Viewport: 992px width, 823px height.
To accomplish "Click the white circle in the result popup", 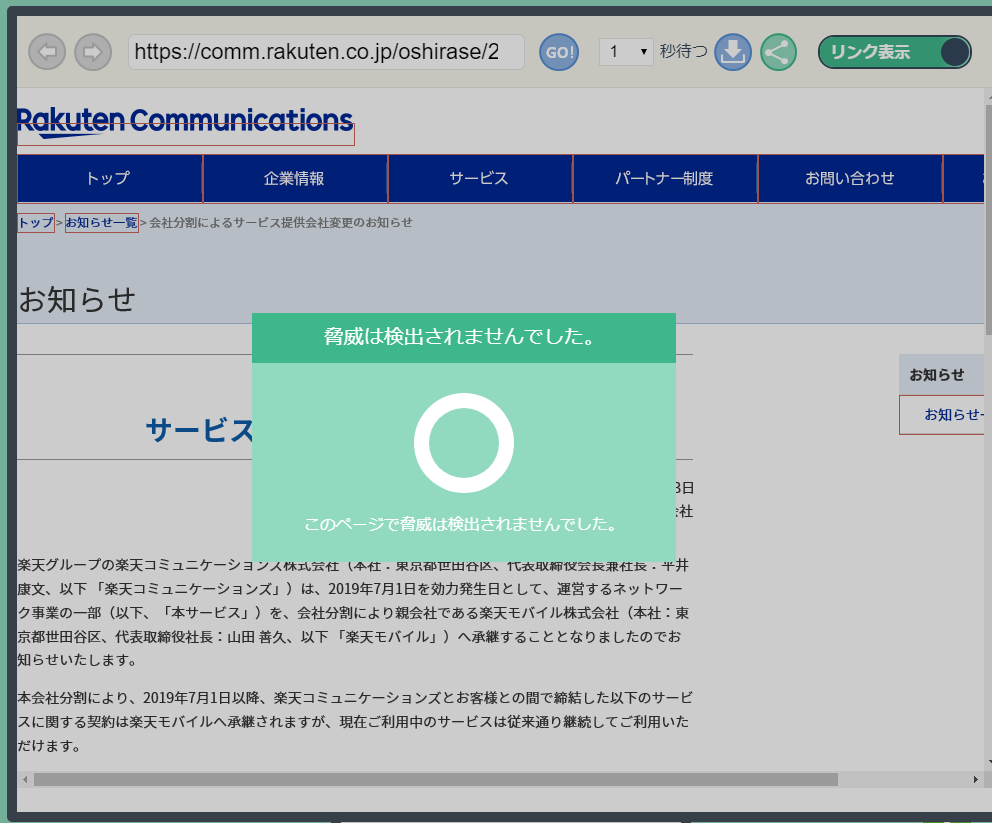I will tap(463, 443).
